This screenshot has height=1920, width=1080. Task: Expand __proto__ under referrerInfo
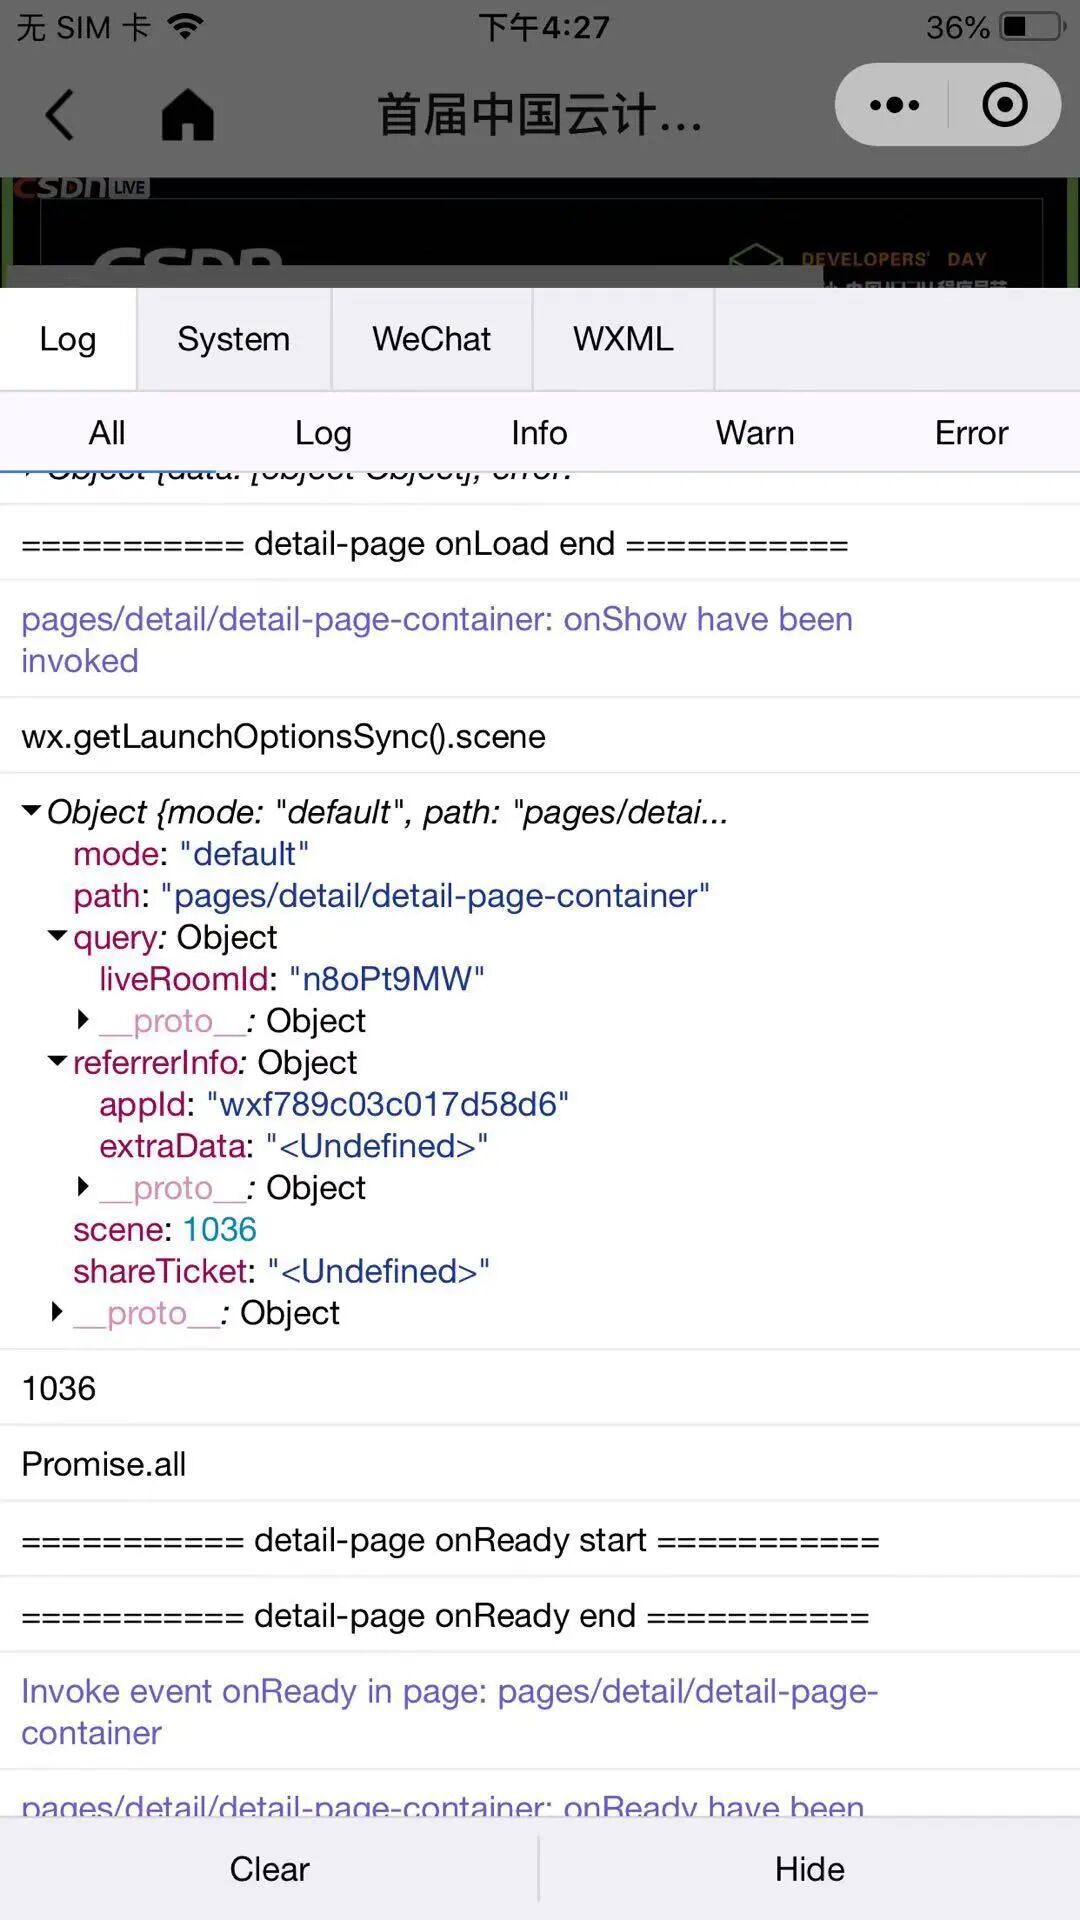tap(84, 1187)
